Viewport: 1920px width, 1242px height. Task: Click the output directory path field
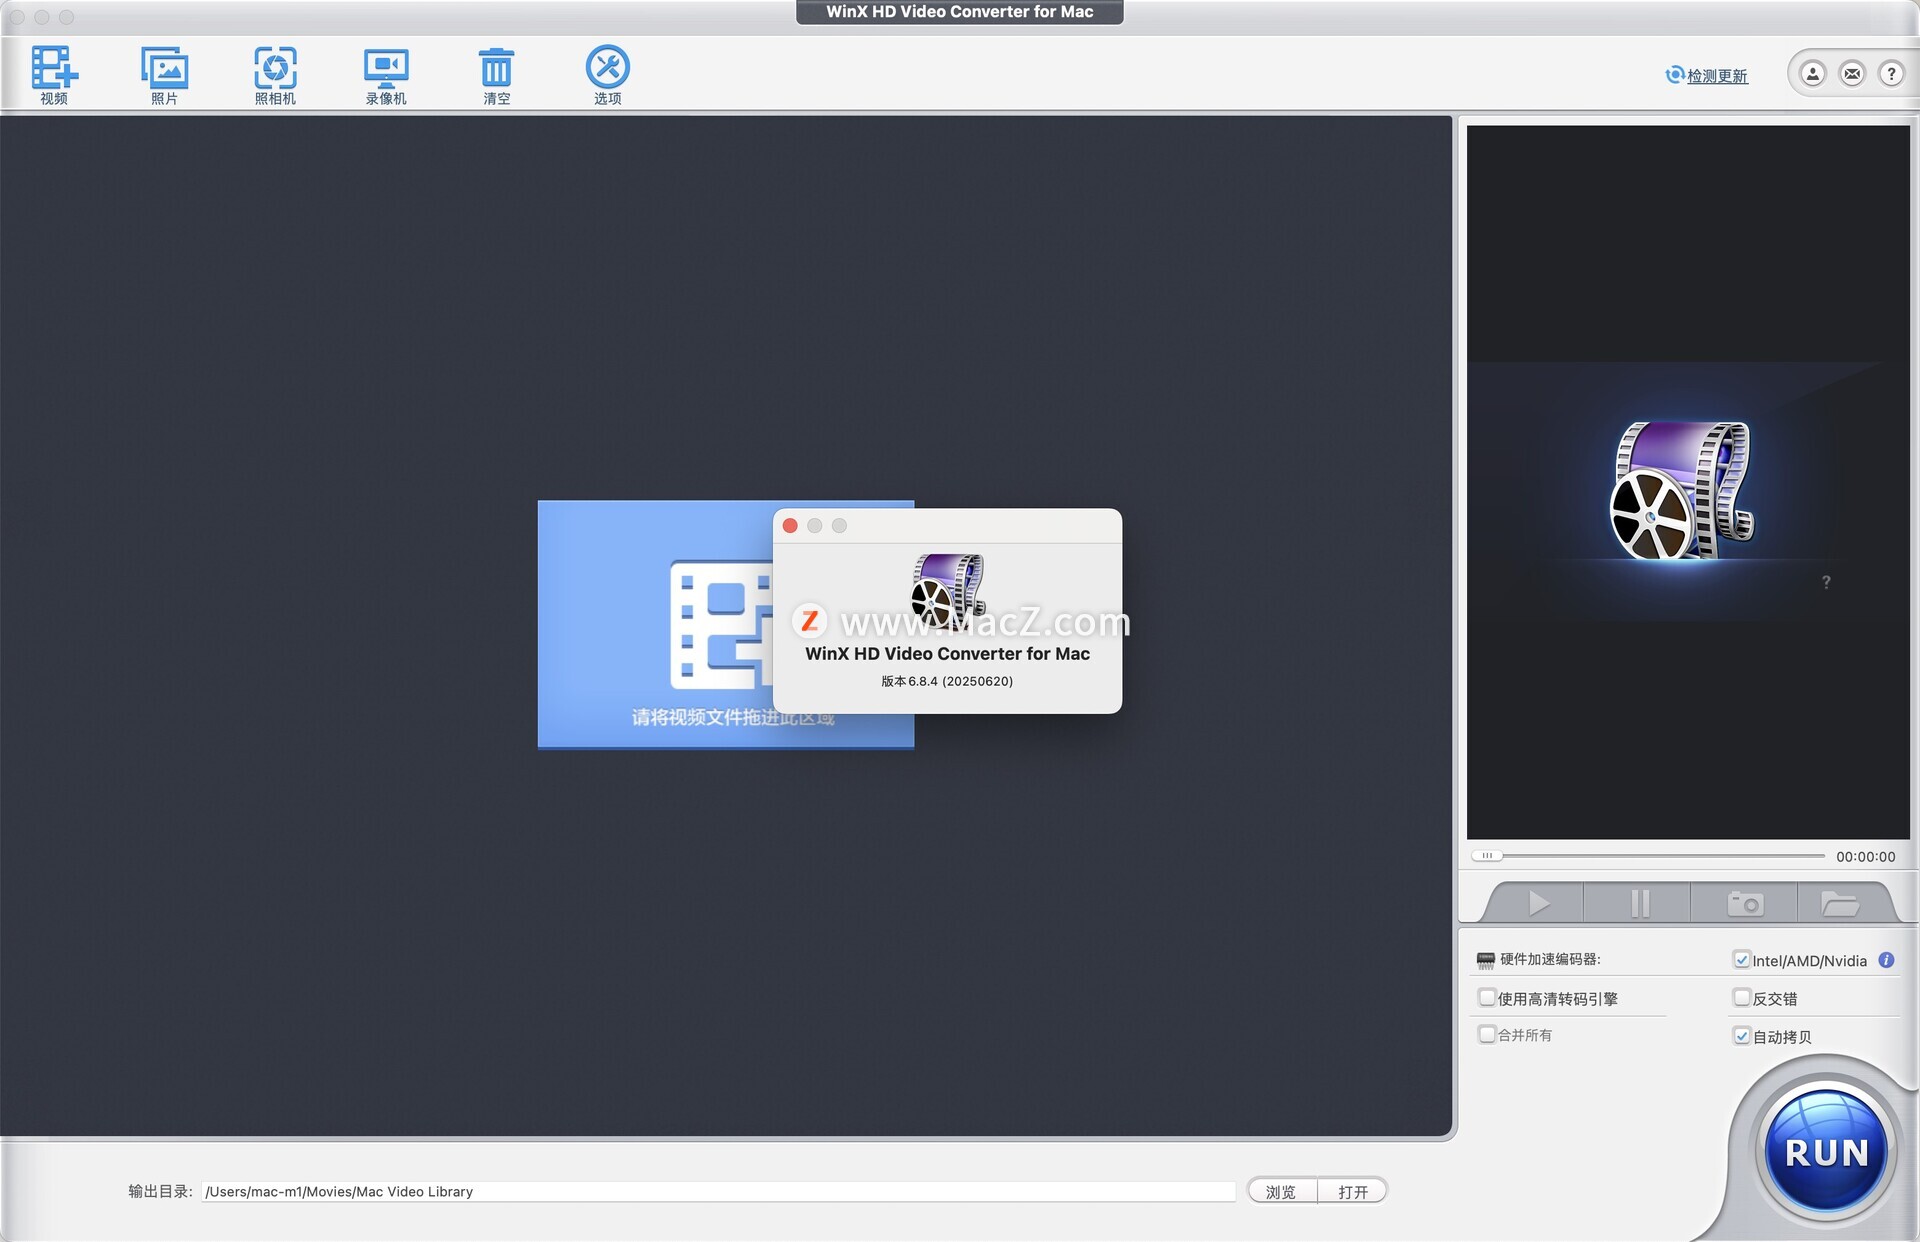pyautogui.click(x=718, y=1191)
